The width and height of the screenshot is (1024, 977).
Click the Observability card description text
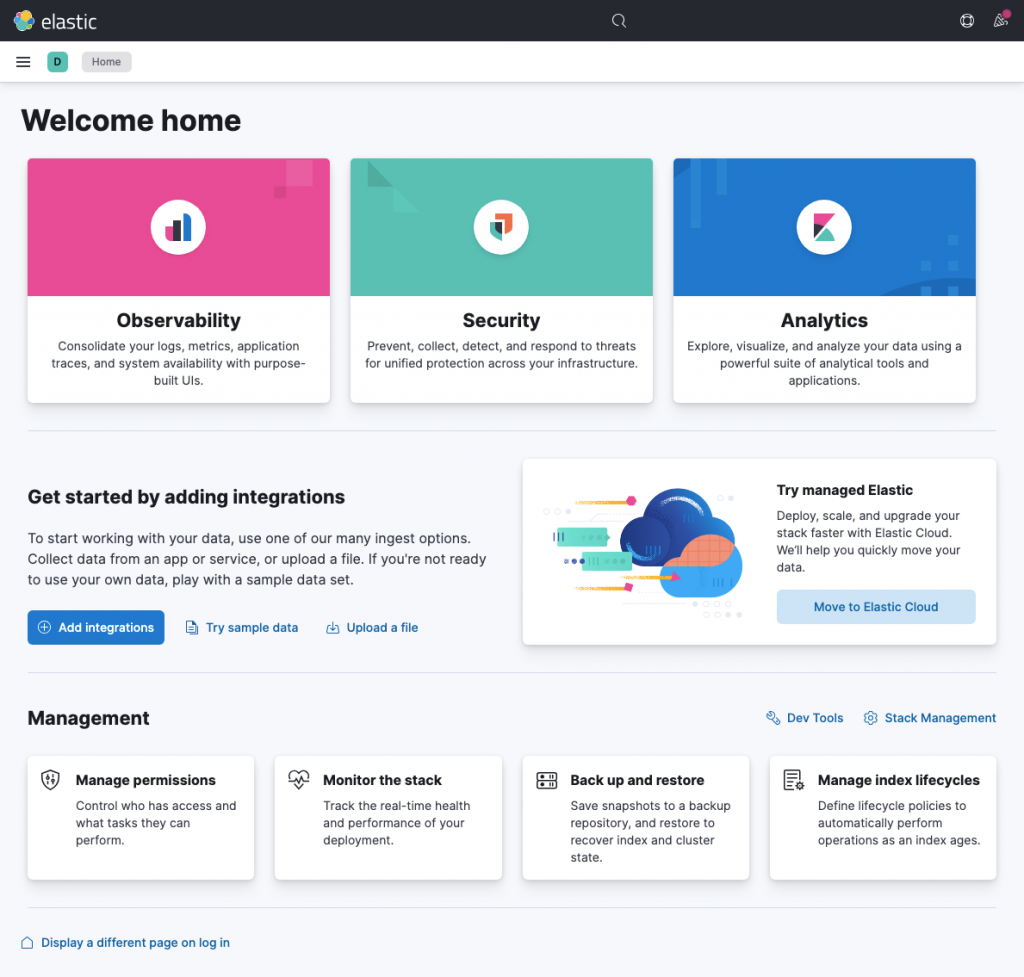click(178, 363)
